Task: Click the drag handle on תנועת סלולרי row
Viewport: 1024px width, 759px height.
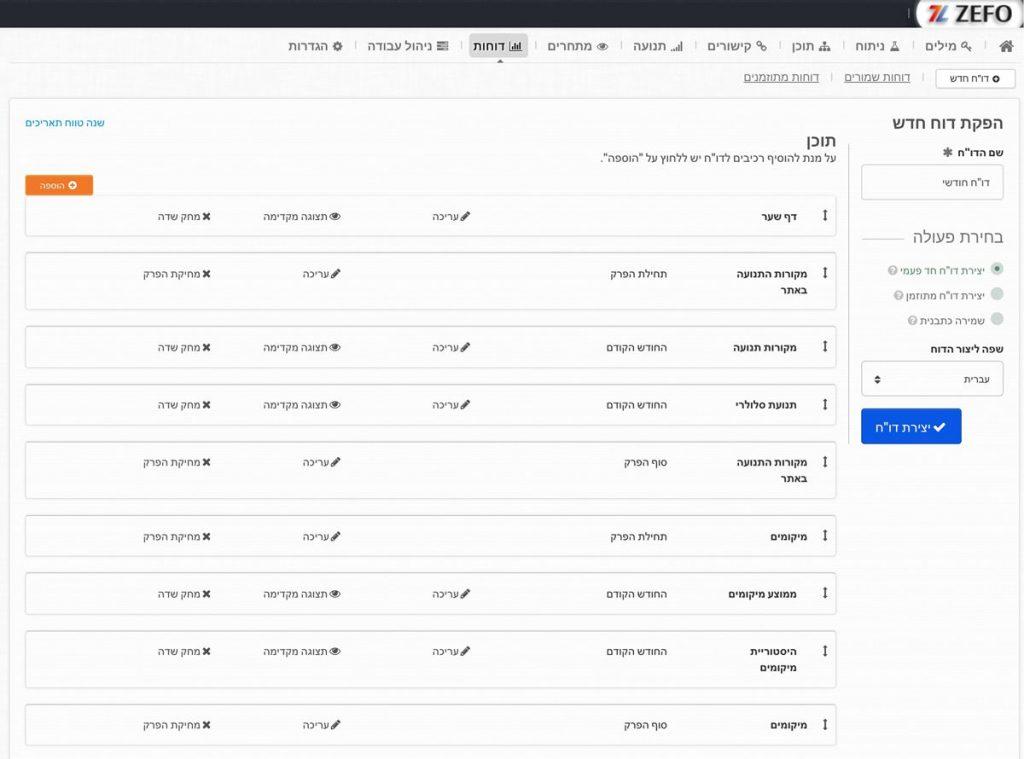Action: point(825,405)
